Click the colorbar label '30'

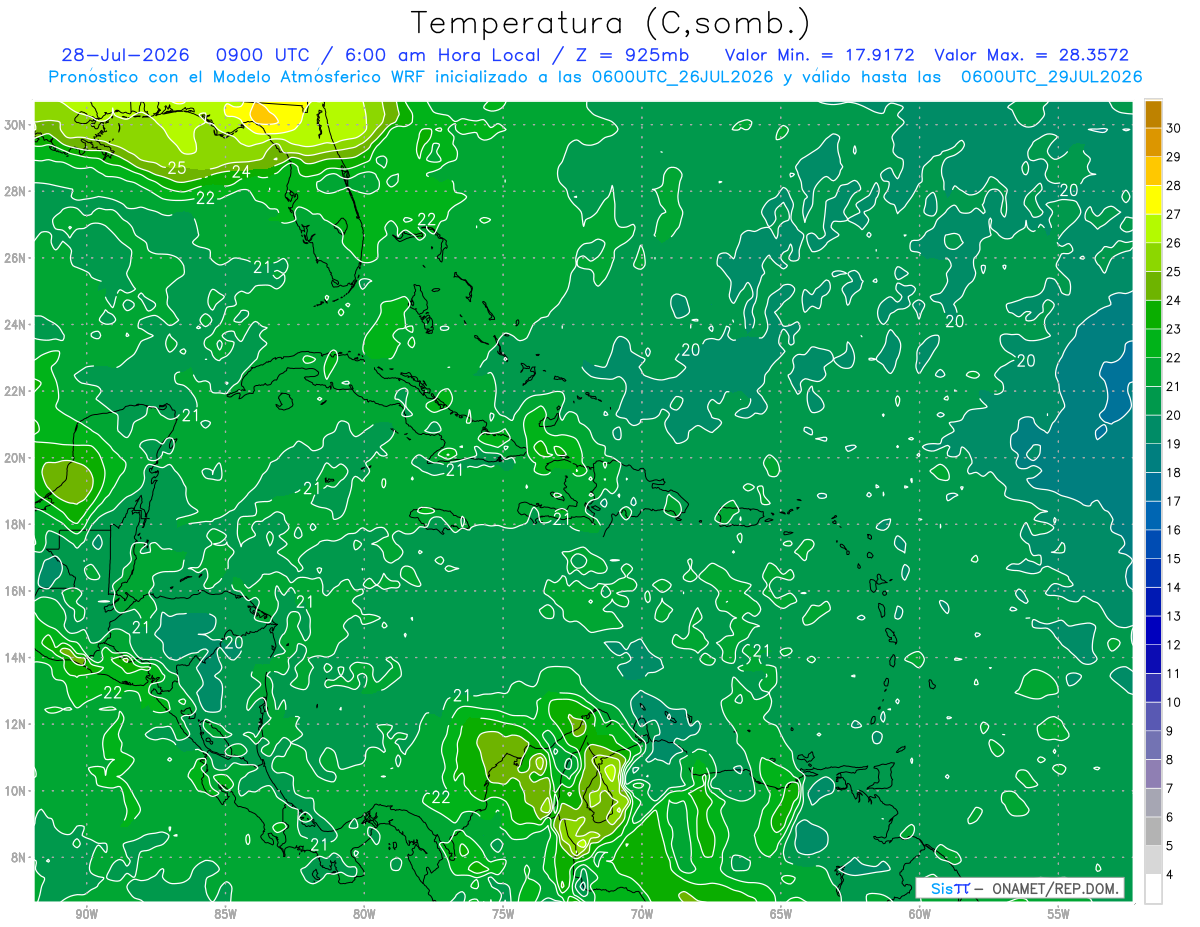(x=1174, y=128)
